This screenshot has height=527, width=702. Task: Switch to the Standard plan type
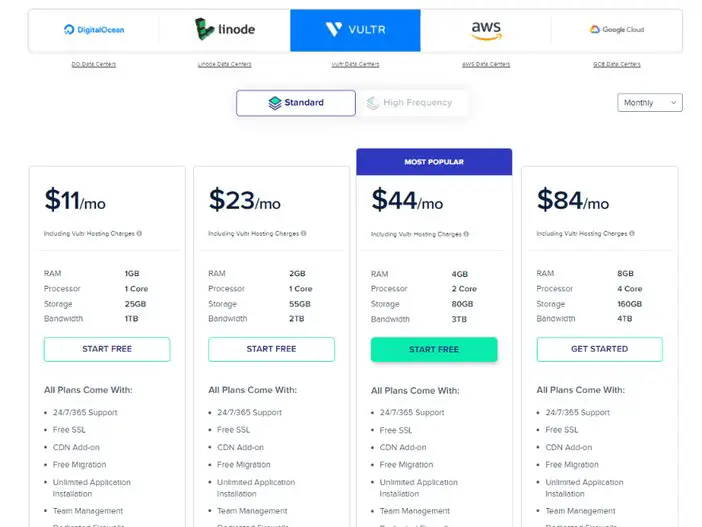[296, 103]
